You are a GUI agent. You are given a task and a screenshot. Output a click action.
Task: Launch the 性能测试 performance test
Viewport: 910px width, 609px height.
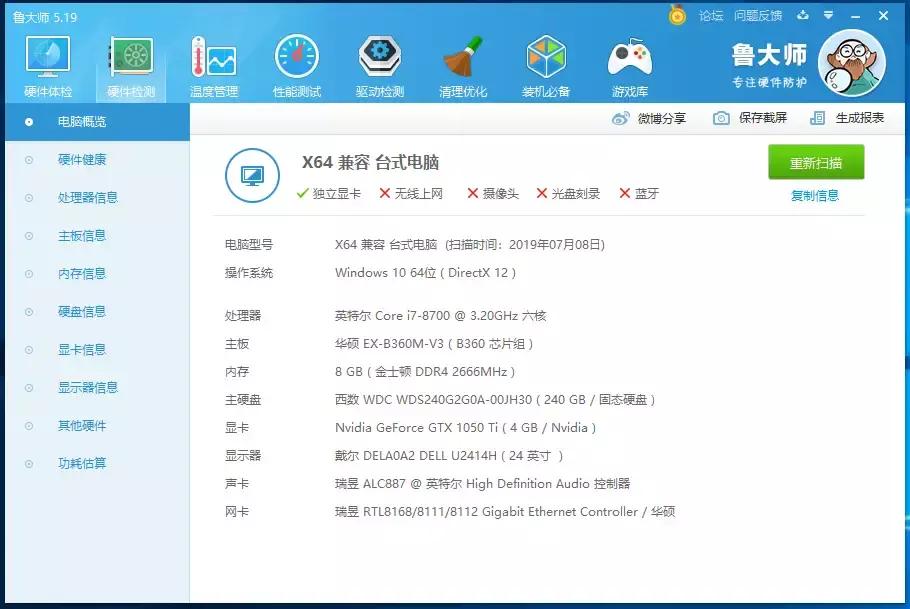point(296,62)
